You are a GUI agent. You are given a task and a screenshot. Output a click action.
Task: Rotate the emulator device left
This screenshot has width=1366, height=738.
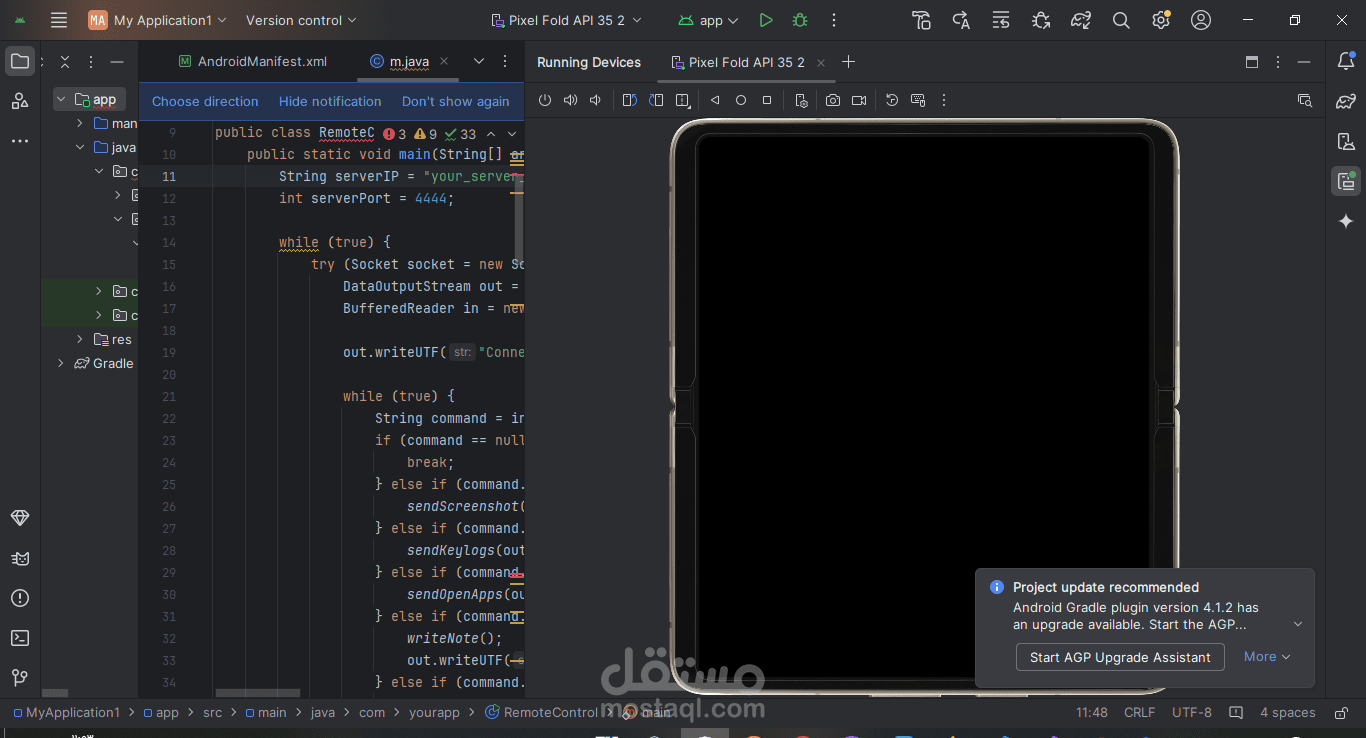[629, 100]
